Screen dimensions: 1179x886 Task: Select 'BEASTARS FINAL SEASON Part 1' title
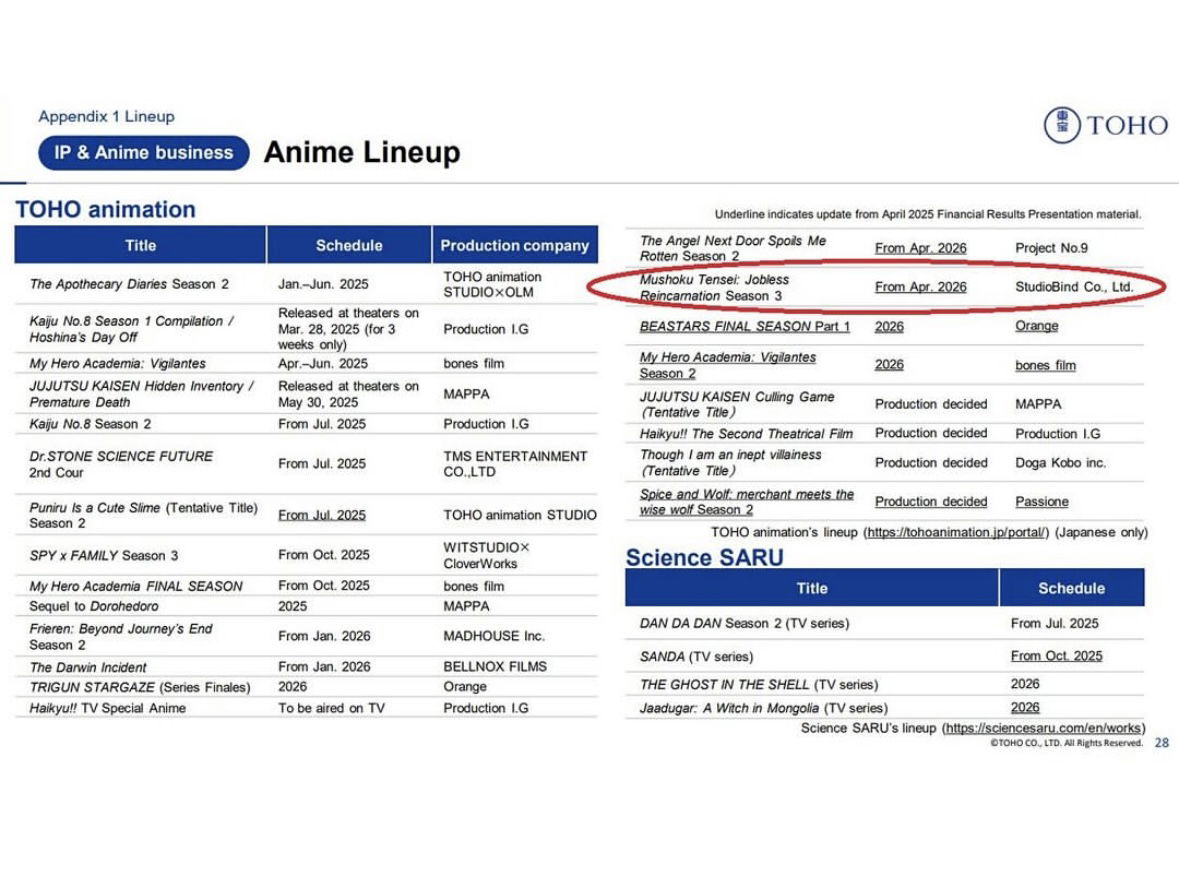pyautogui.click(x=745, y=326)
